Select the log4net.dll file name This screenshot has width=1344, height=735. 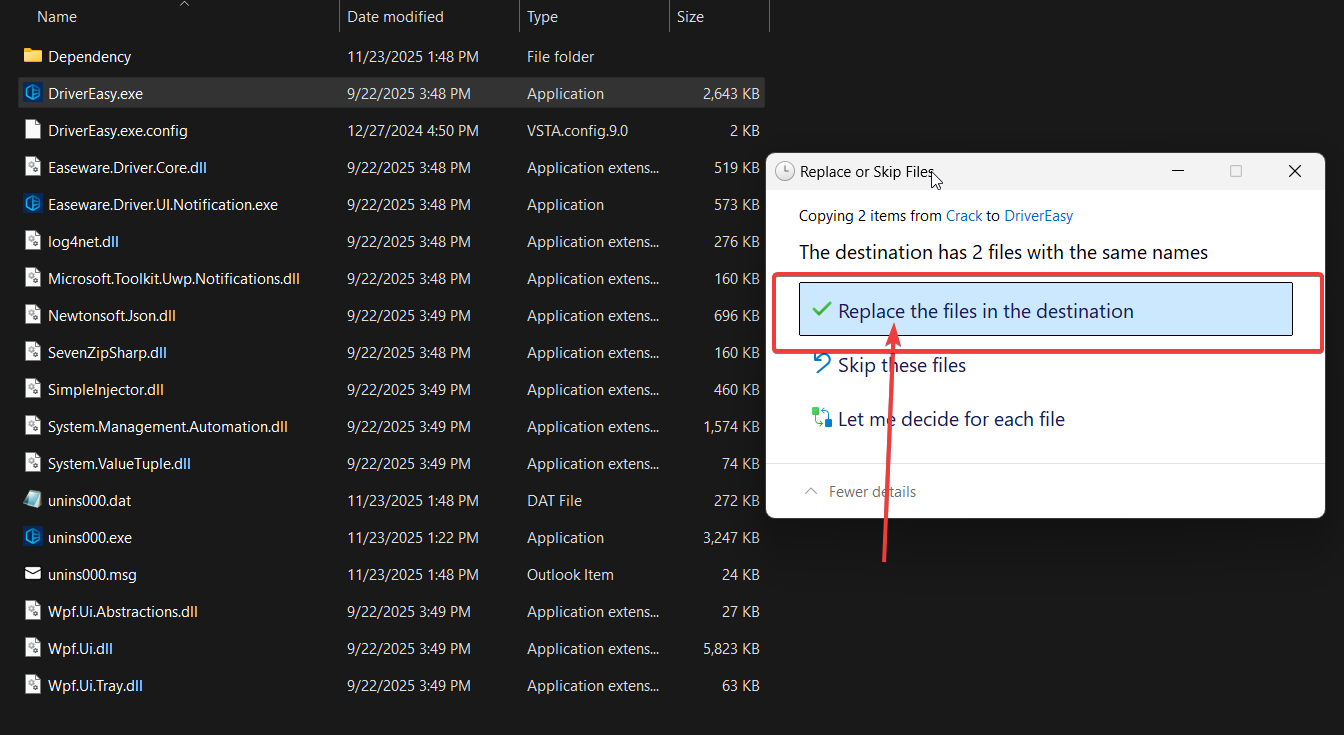[83, 242]
